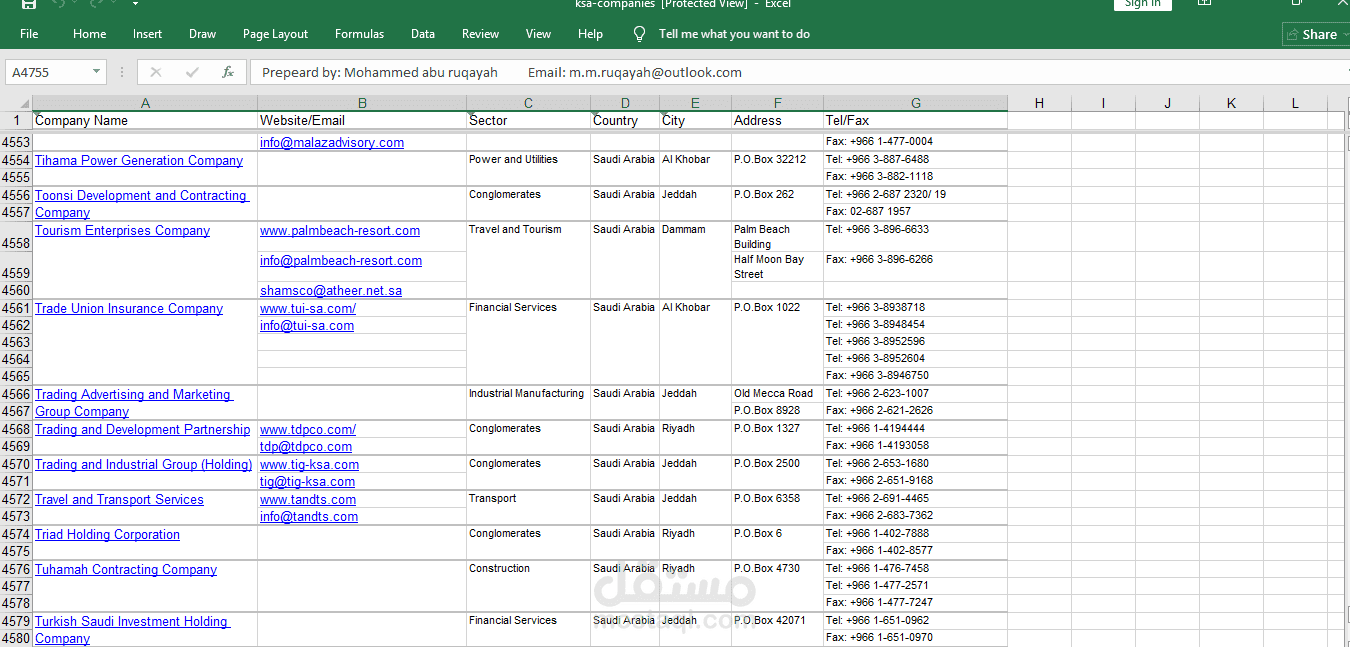Click the Tell me what you want to do box
Image resolution: width=1350 pixels, height=647 pixels.
coord(734,34)
